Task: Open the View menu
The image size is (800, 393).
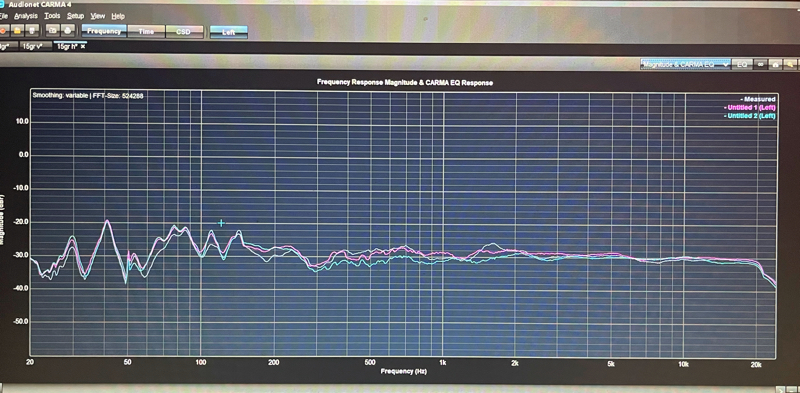Action: tap(97, 16)
